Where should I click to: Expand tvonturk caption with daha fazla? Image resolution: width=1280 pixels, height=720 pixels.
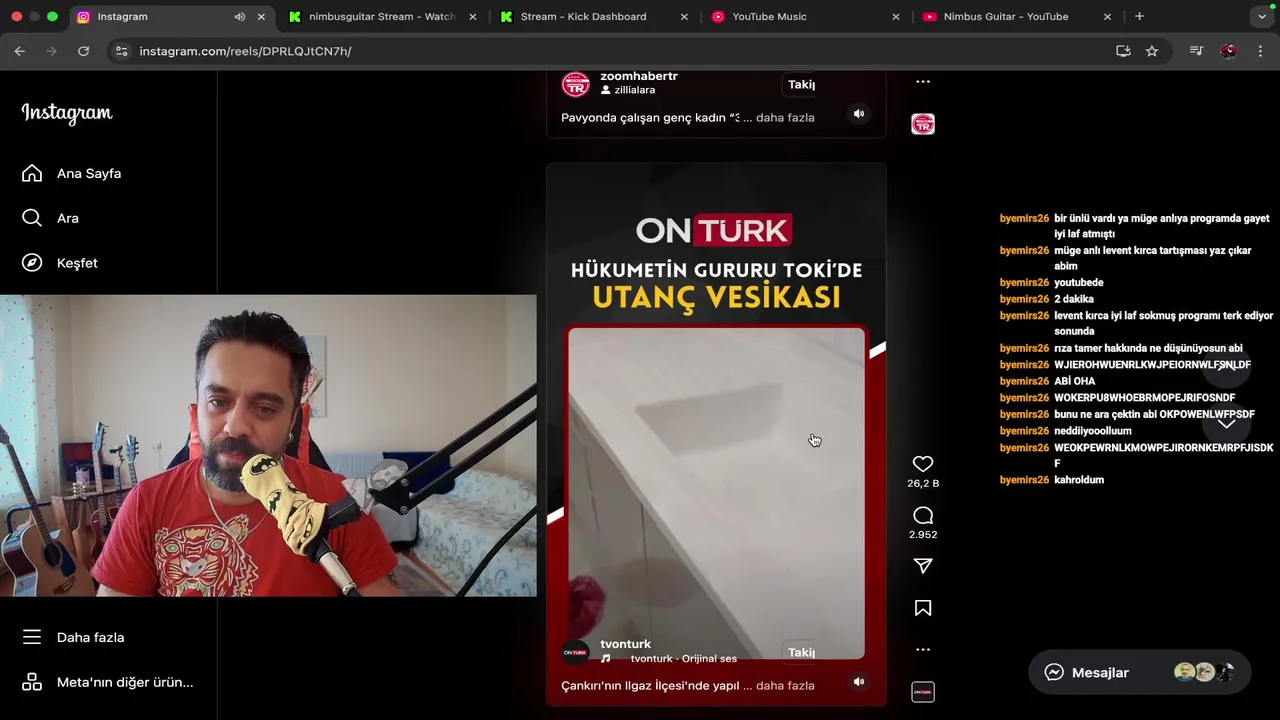[785, 686]
